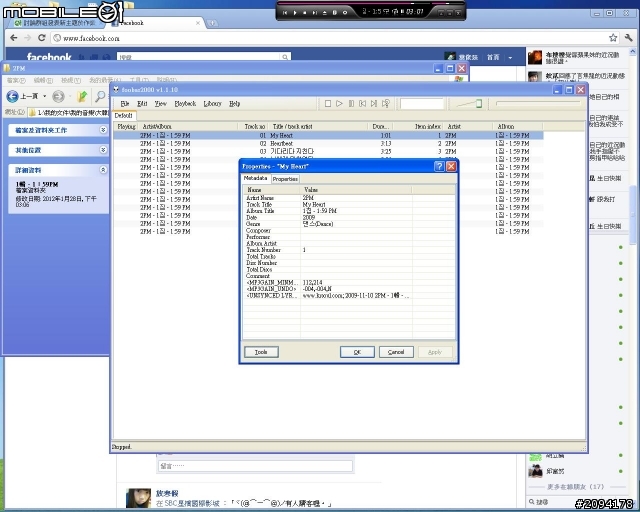Select track 01 My Heart in playlist
Screen dimensions: 640x512
(x=328, y=136)
